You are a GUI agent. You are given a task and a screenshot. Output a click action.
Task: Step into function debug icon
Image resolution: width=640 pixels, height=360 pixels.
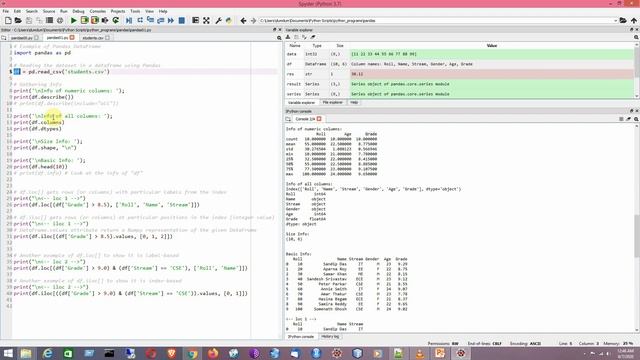pos(150,20)
